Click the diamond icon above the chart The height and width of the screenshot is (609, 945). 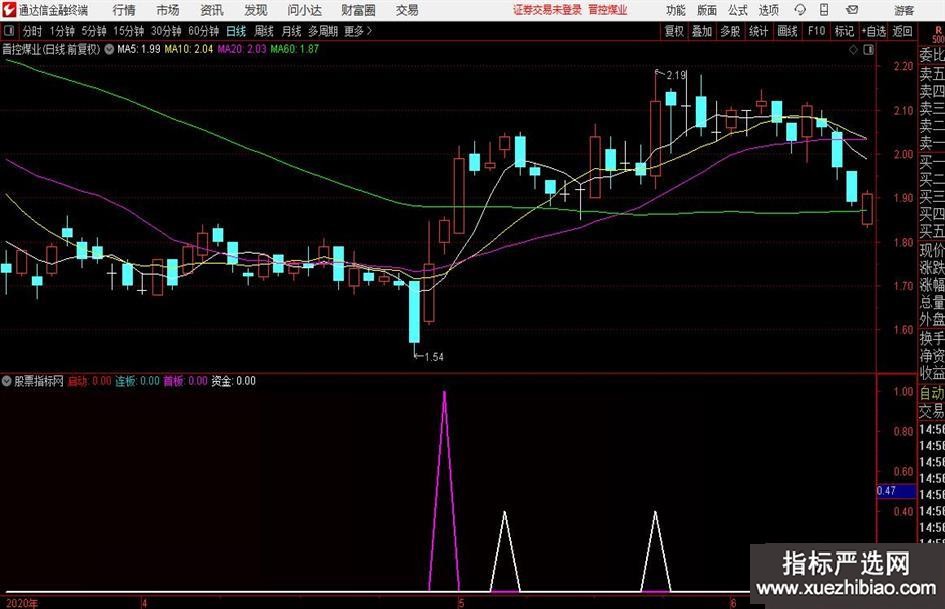pyautogui.click(x=853, y=50)
